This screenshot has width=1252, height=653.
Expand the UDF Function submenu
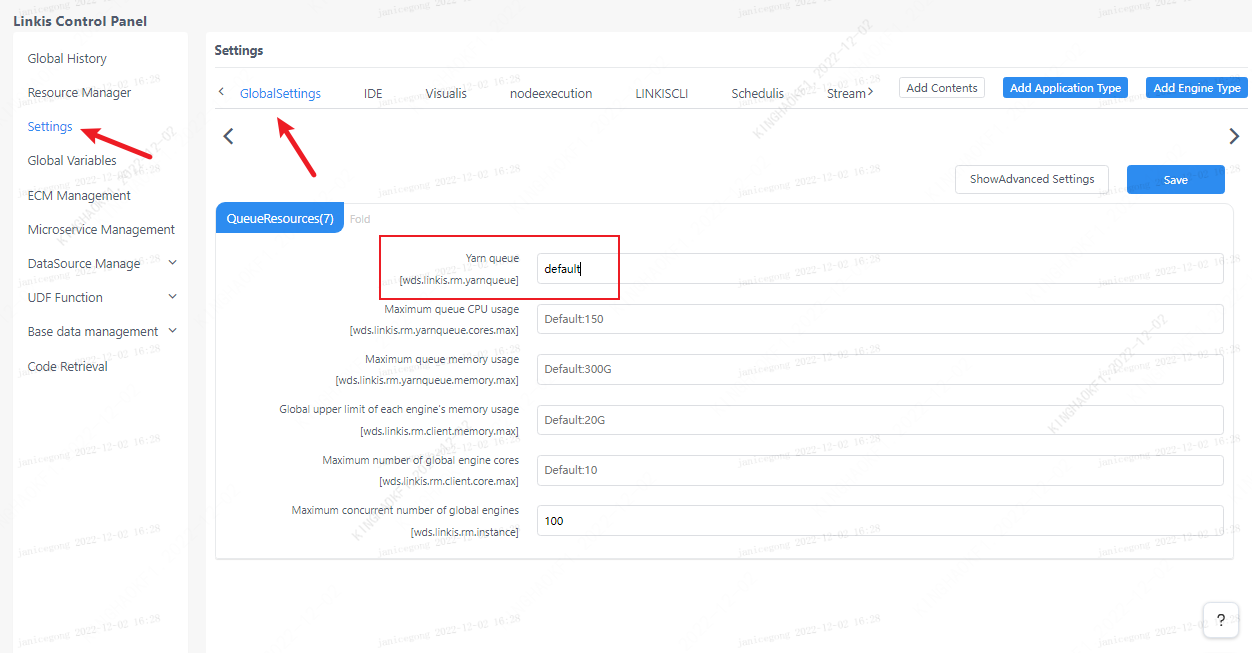click(172, 297)
